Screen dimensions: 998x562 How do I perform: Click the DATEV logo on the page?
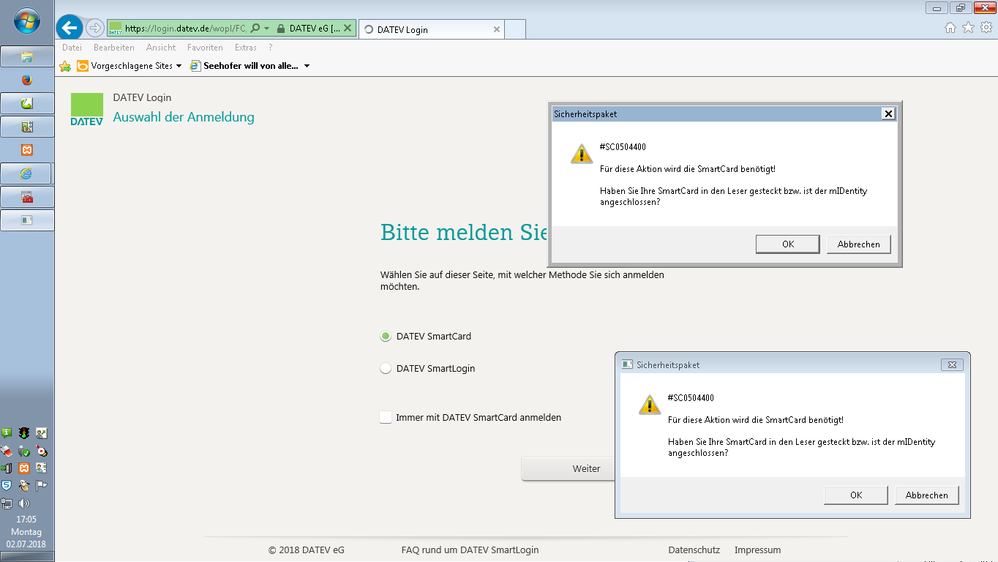point(87,109)
